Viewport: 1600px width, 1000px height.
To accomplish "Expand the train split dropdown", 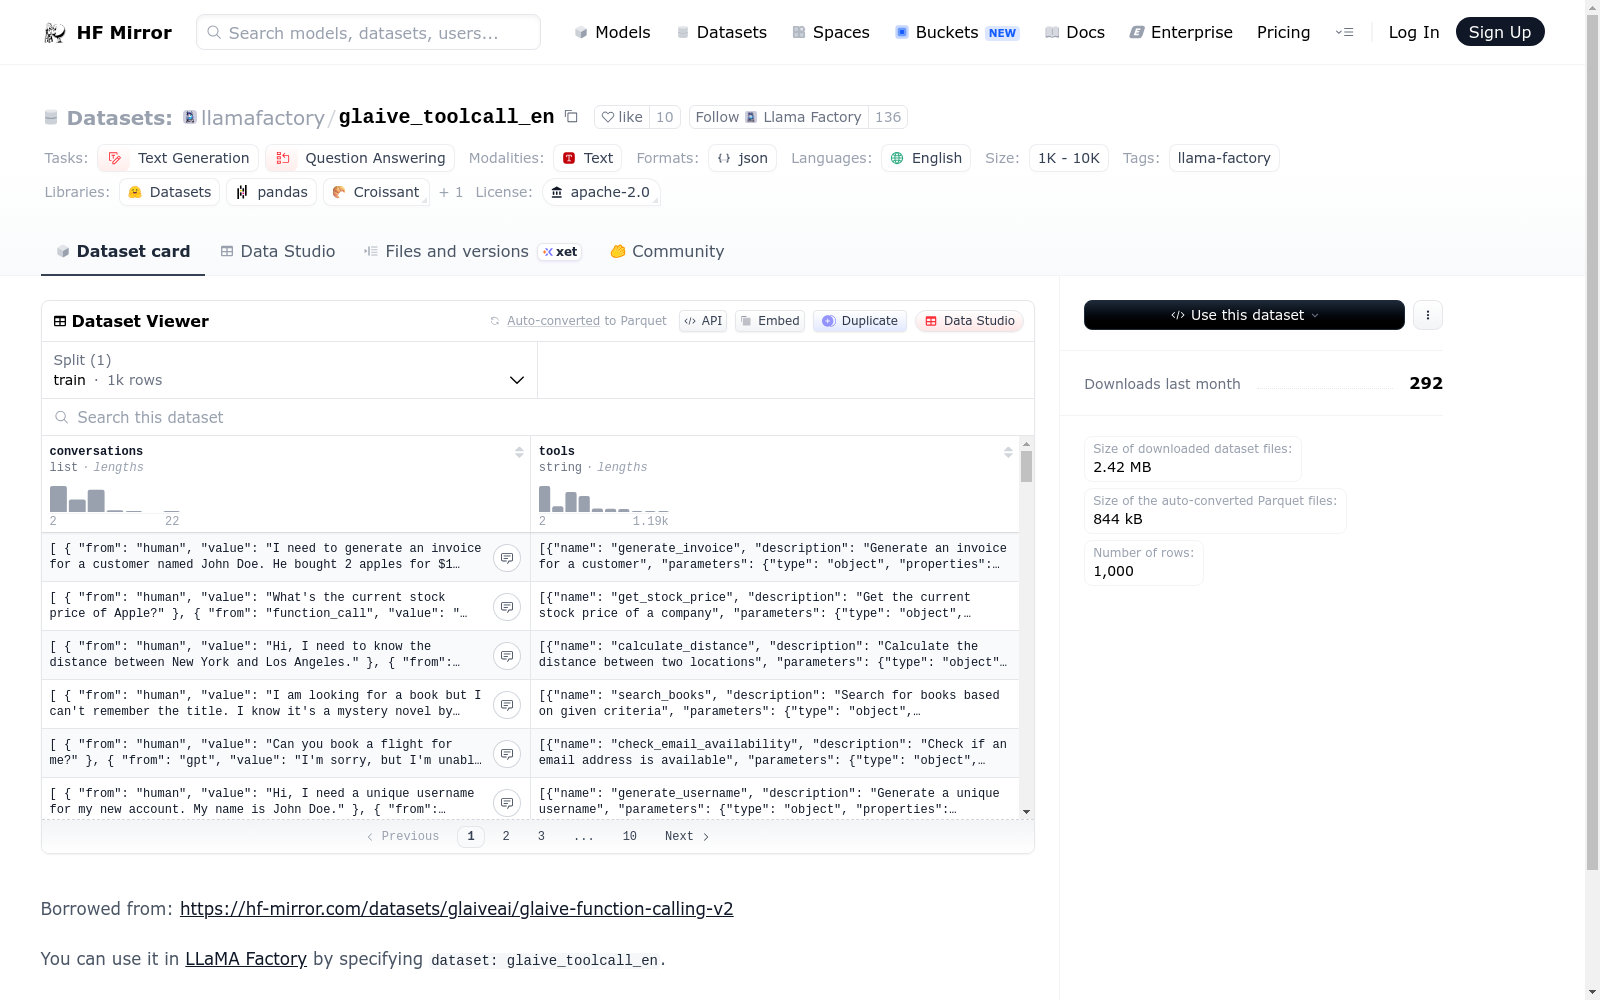I will (x=289, y=370).
